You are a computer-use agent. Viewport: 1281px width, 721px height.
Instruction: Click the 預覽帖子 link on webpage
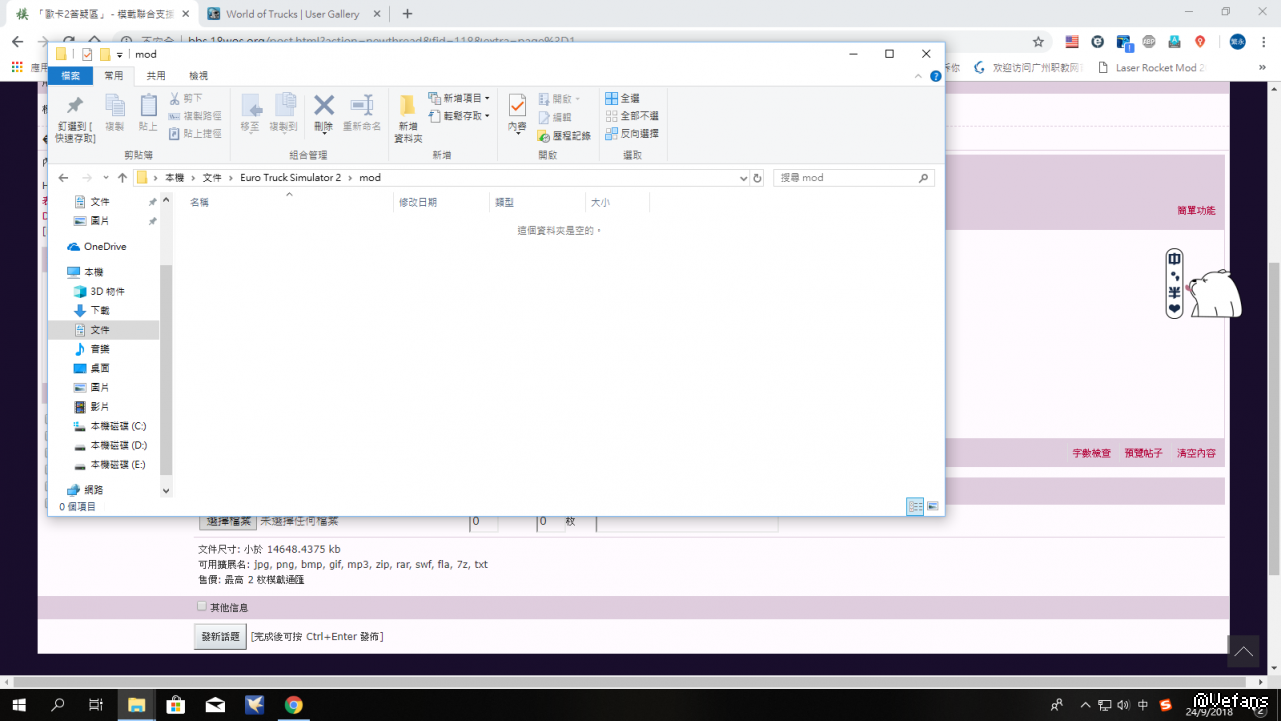pos(1143,453)
